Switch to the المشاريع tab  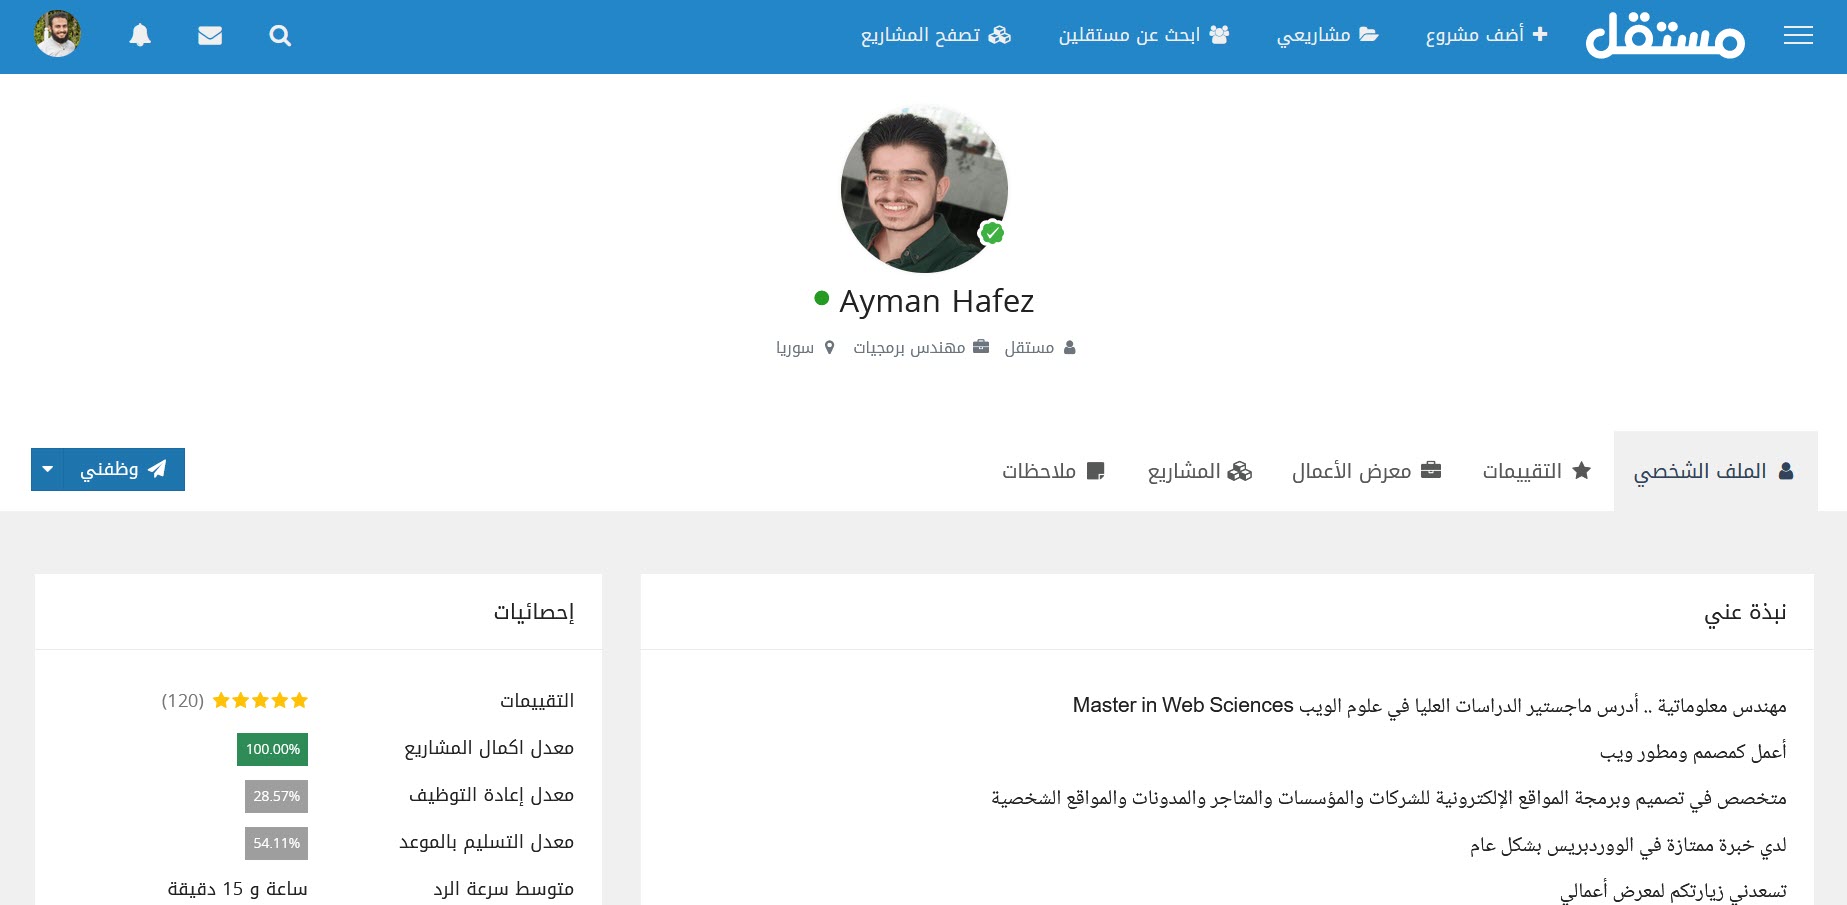coord(1200,471)
